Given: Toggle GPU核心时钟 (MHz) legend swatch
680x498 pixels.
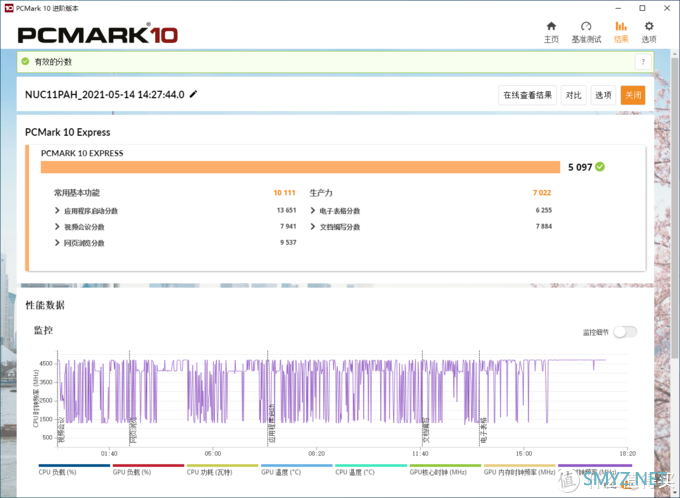Looking at the screenshot, I should (x=445, y=465).
